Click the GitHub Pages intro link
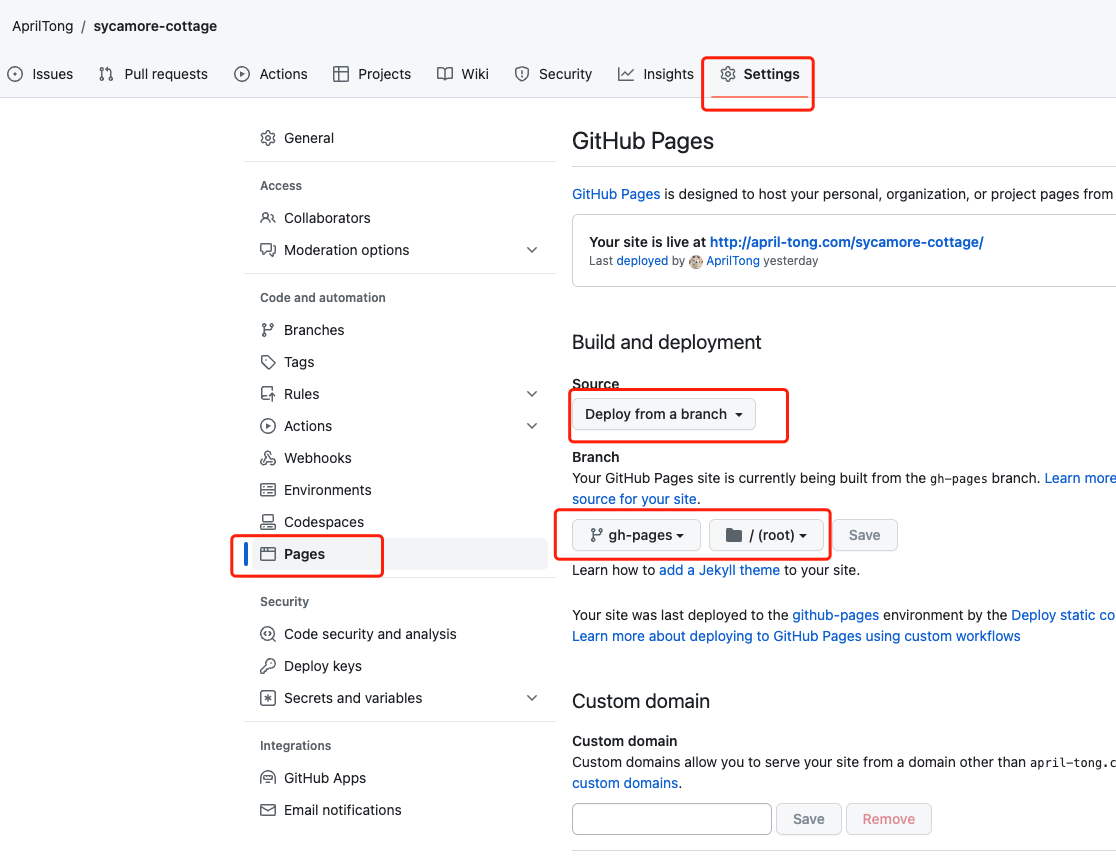 coord(616,194)
